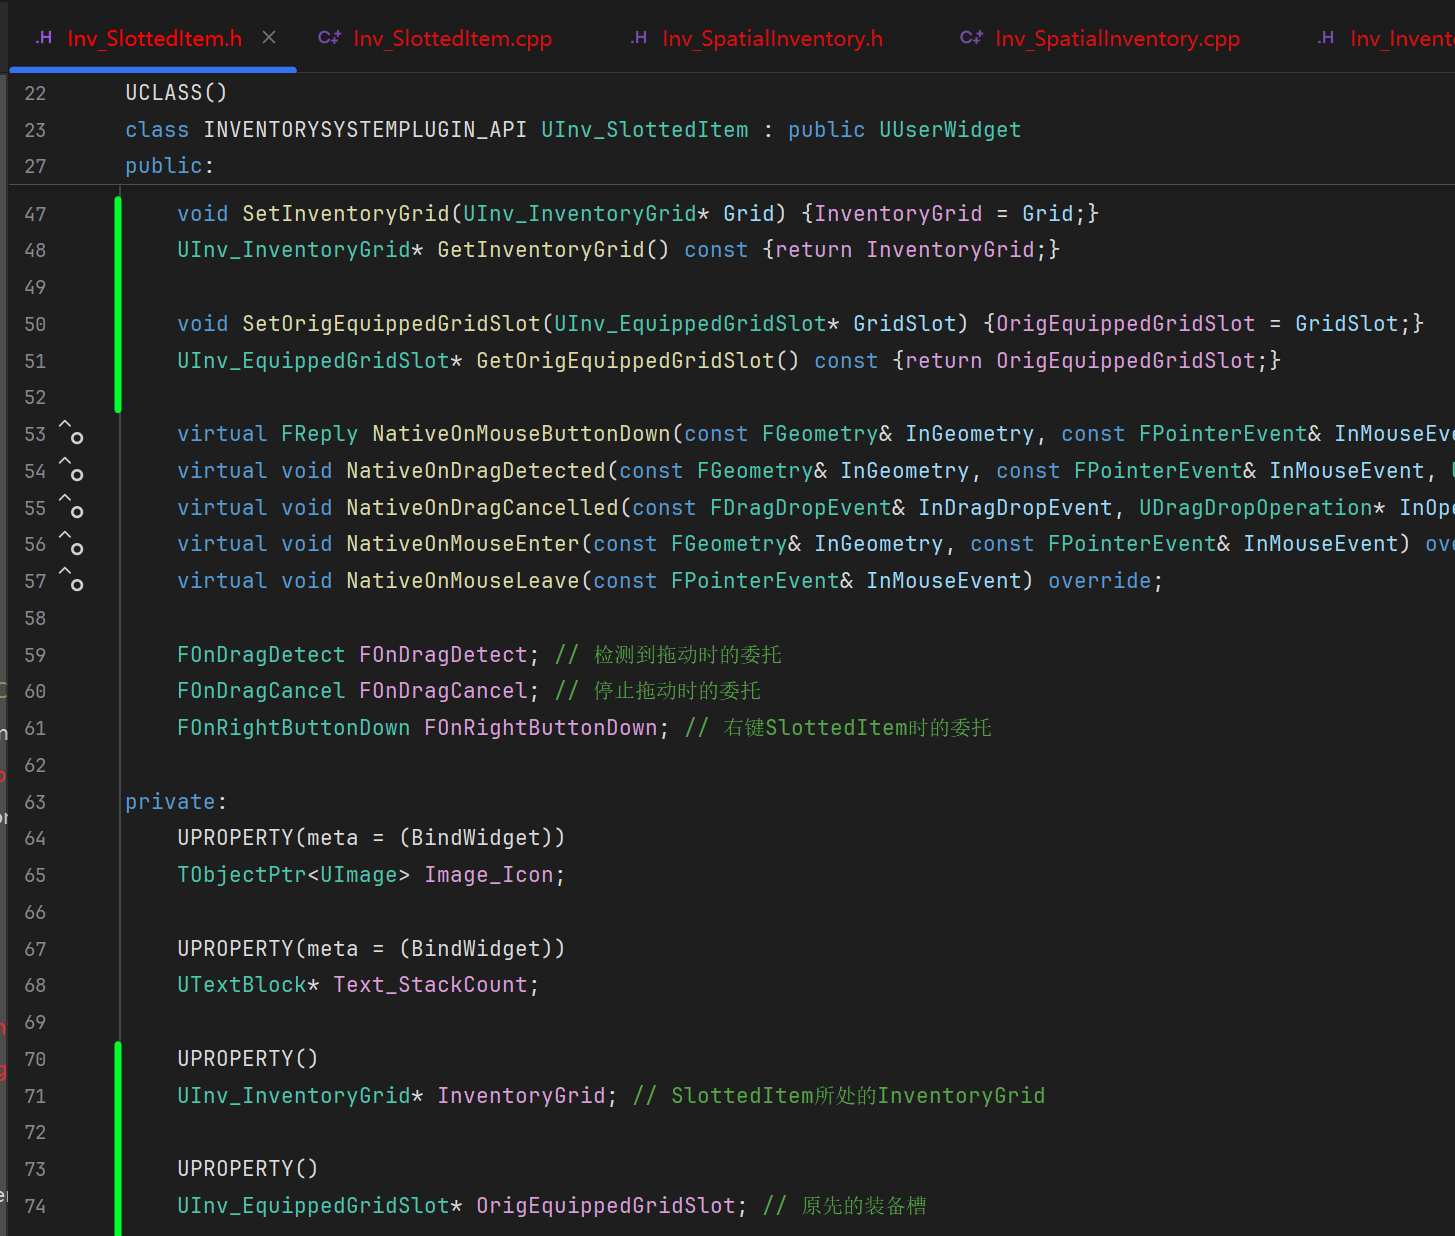Screen dimensions: 1455x1236
Task: Select the Inv_SlottedItem.h tab
Action: click(154, 38)
